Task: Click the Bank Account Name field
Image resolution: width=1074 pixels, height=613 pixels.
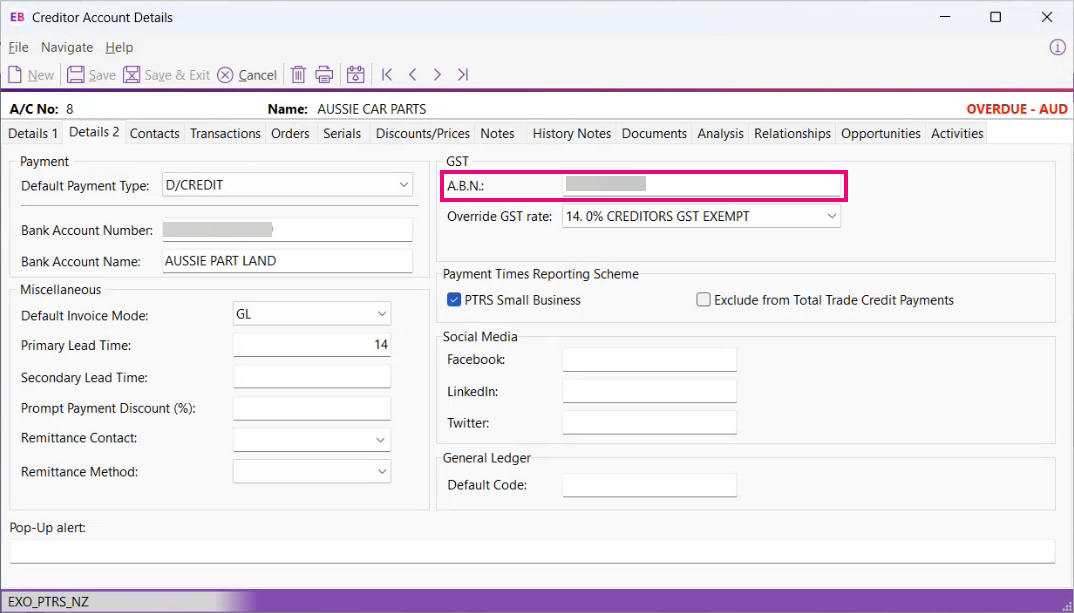Action: [x=288, y=261]
